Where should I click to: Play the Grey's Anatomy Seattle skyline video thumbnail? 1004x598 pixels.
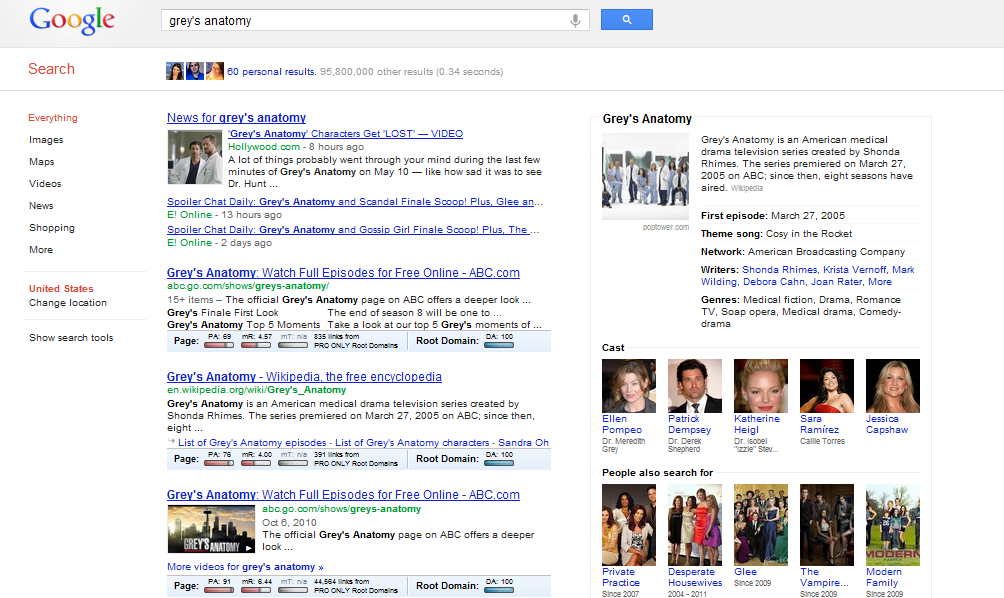point(211,529)
